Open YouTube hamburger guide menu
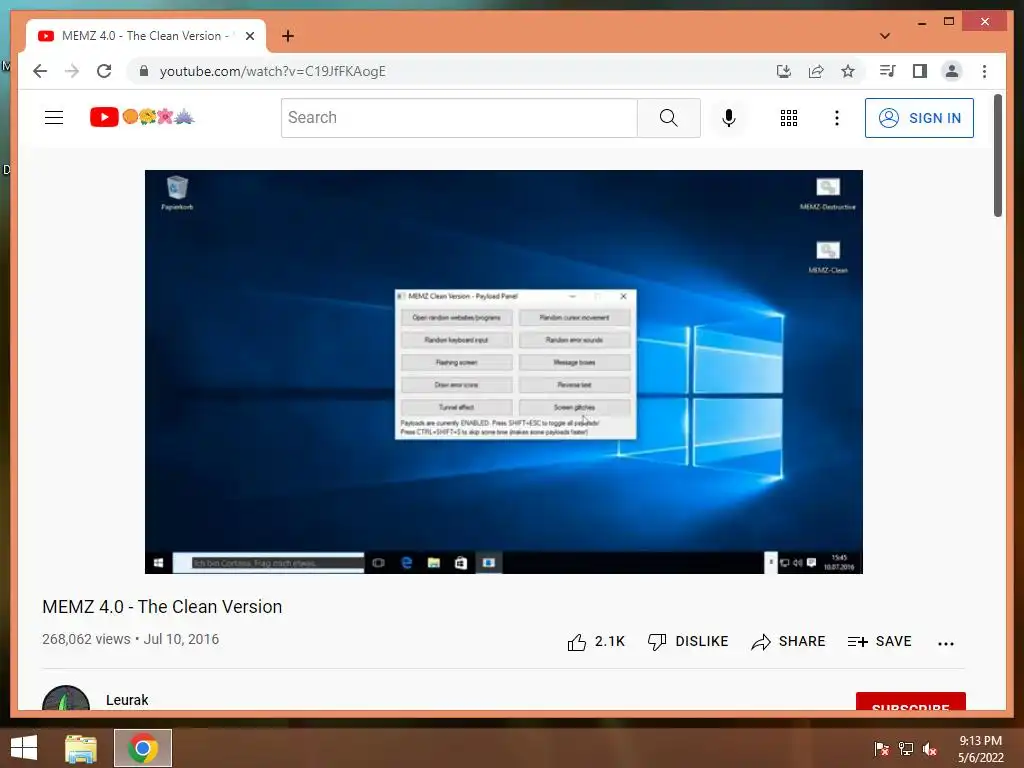Screen dimensions: 1024x768 click(54, 118)
